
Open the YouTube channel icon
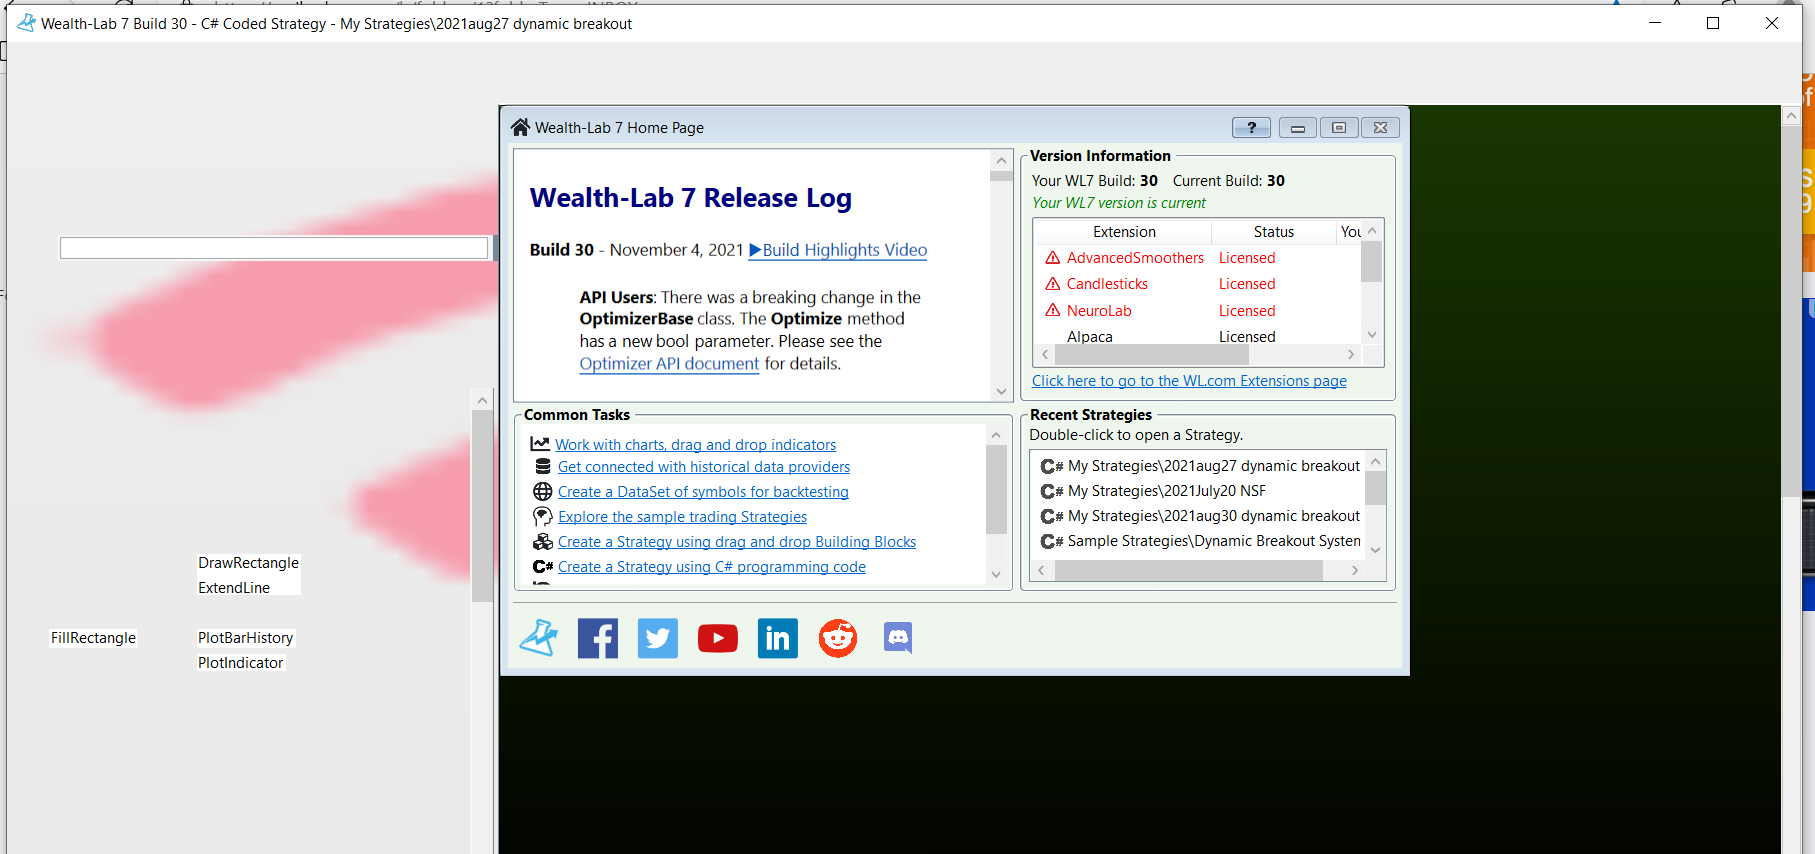tap(718, 638)
